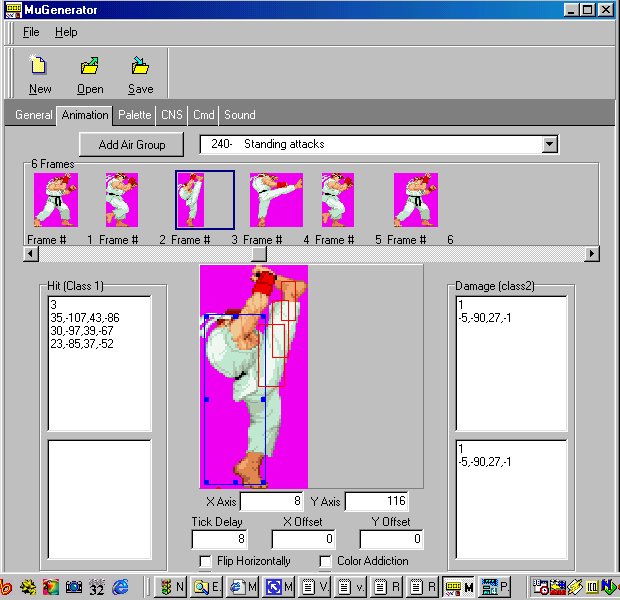The width and height of the screenshot is (620, 600).
Task: Open the Help menu
Action: click(x=66, y=32)
